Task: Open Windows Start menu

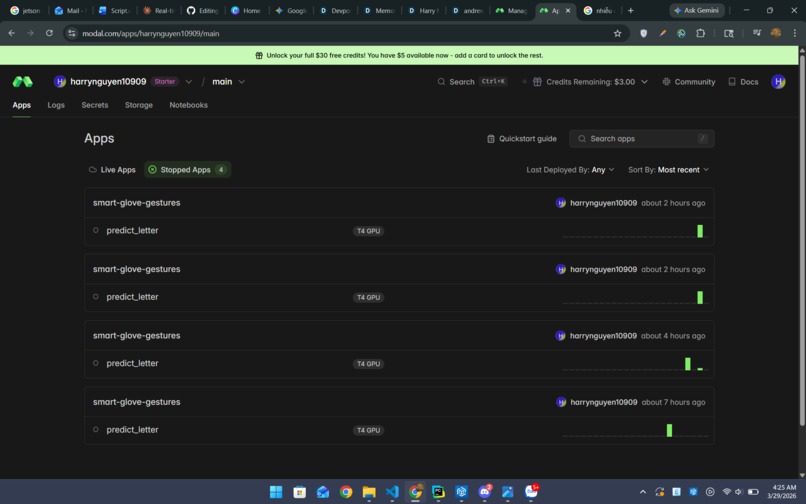Action: [x=276, y=492]
